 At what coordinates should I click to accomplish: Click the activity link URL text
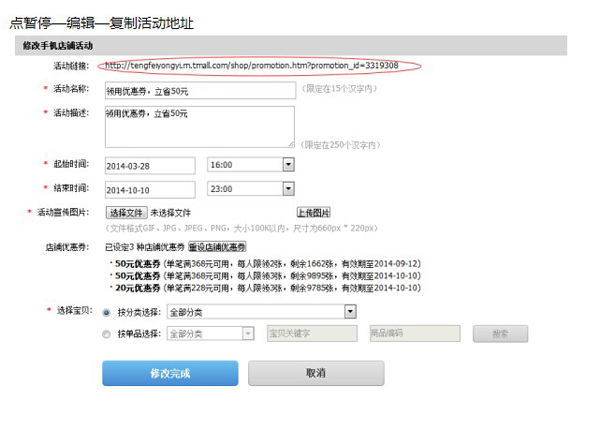[252, 65]
